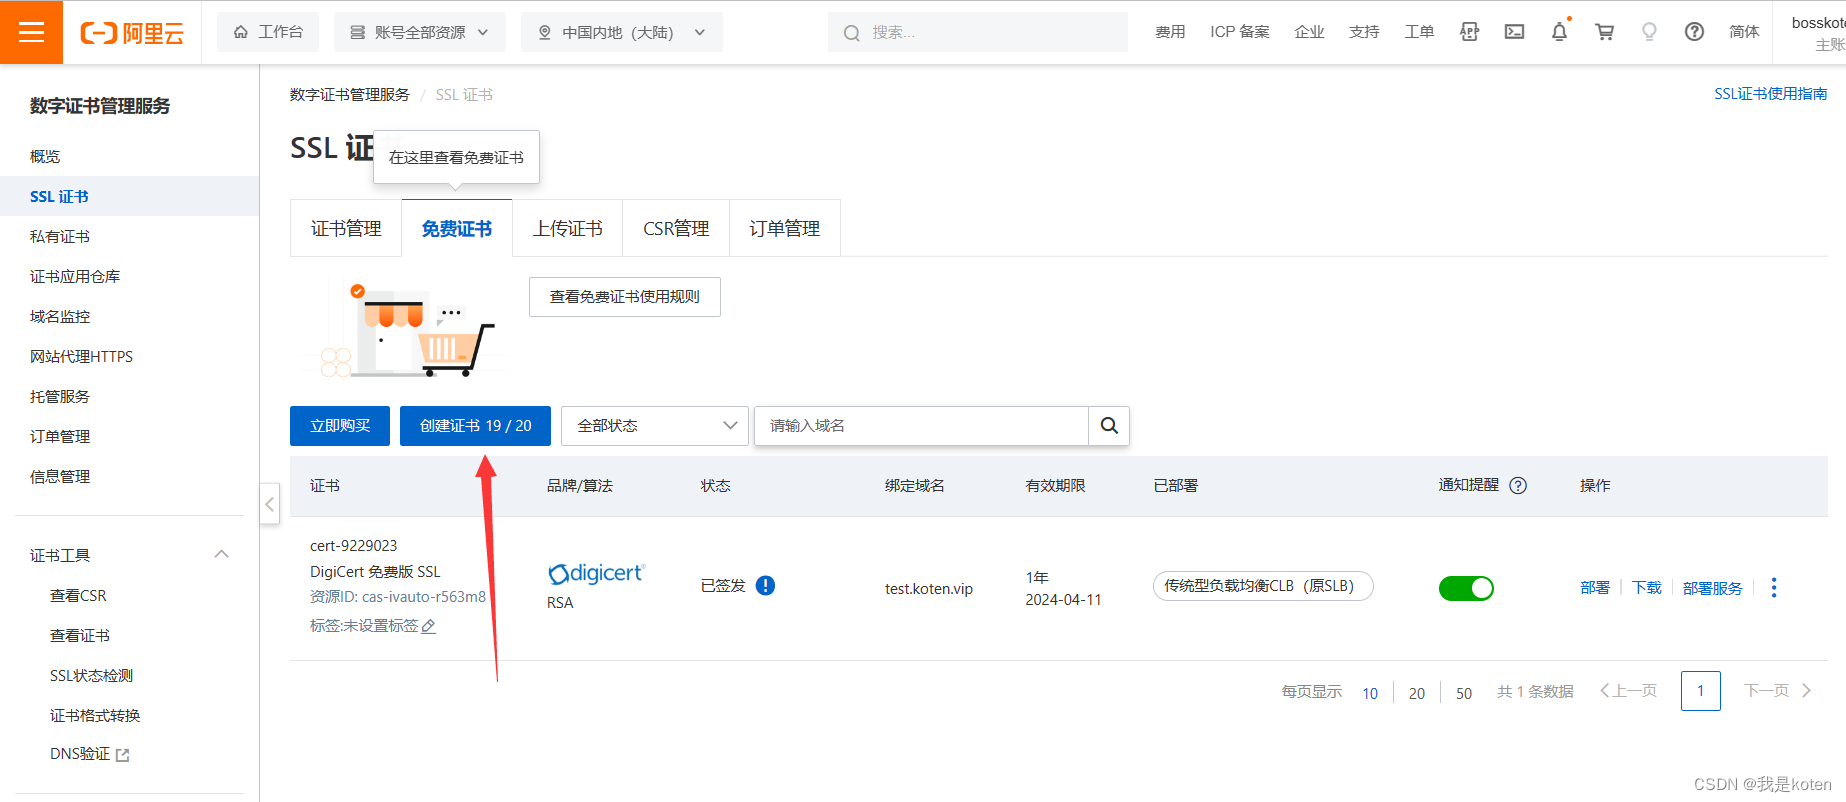Open the 企业 top menu
1846x802 pixels.
pos(1309,32)
